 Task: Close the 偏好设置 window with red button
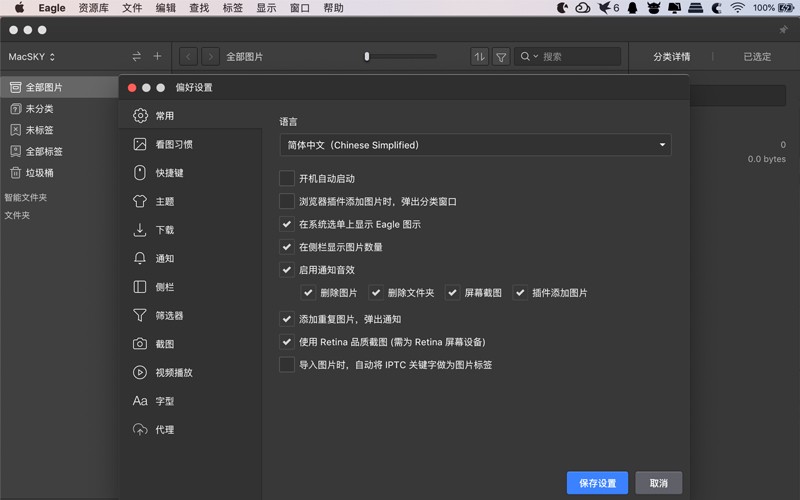point(132,88)
